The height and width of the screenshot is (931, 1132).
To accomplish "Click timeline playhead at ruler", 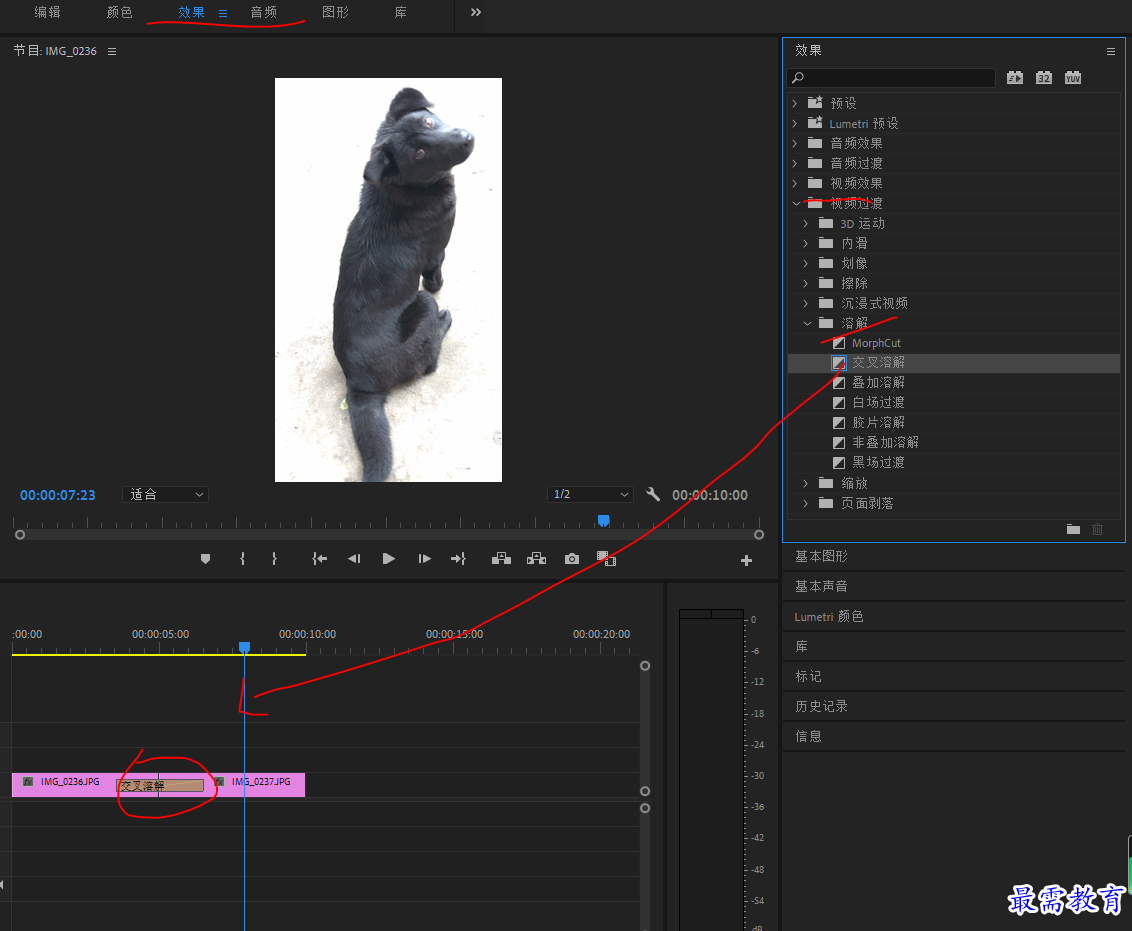I will 245,647.
